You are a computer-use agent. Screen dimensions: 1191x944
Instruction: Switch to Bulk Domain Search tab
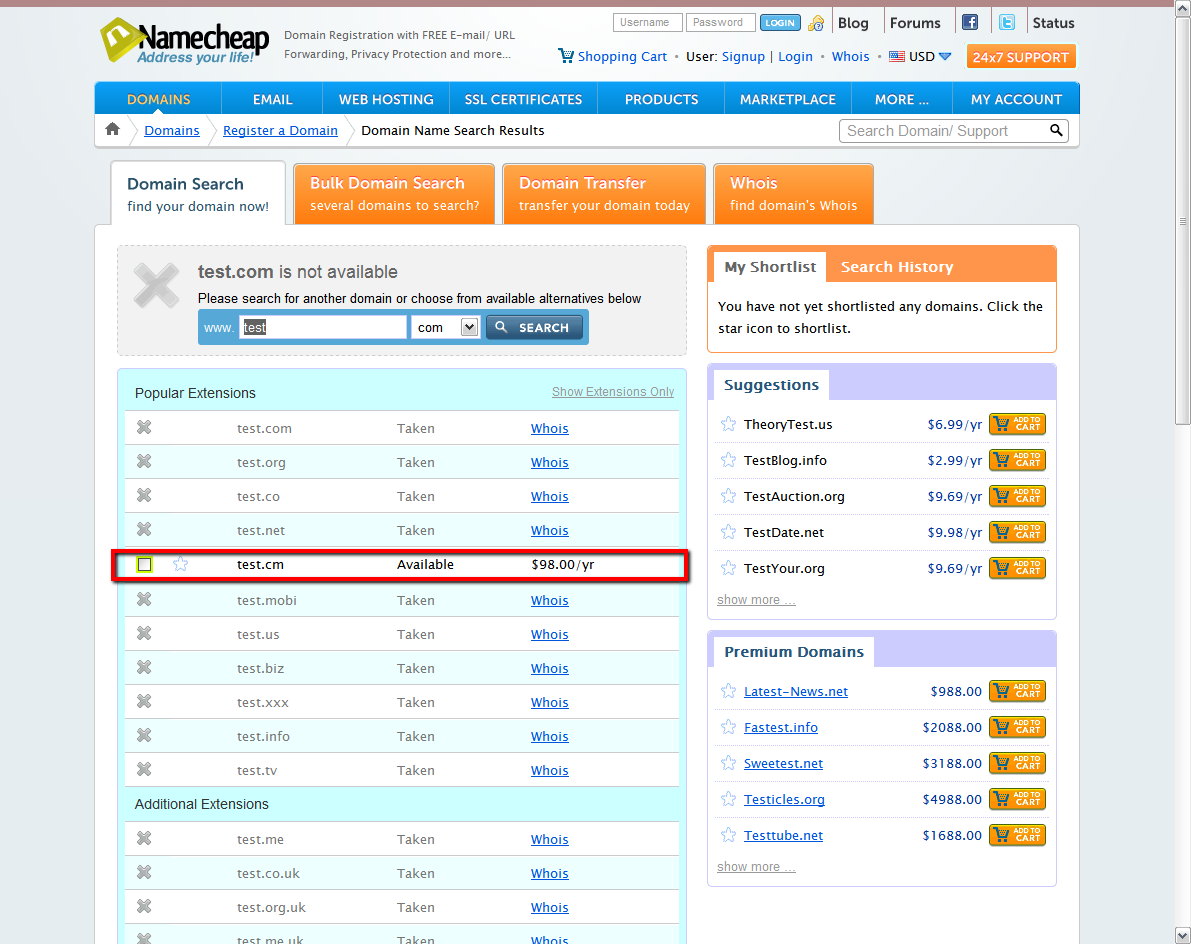click(394, 194)
